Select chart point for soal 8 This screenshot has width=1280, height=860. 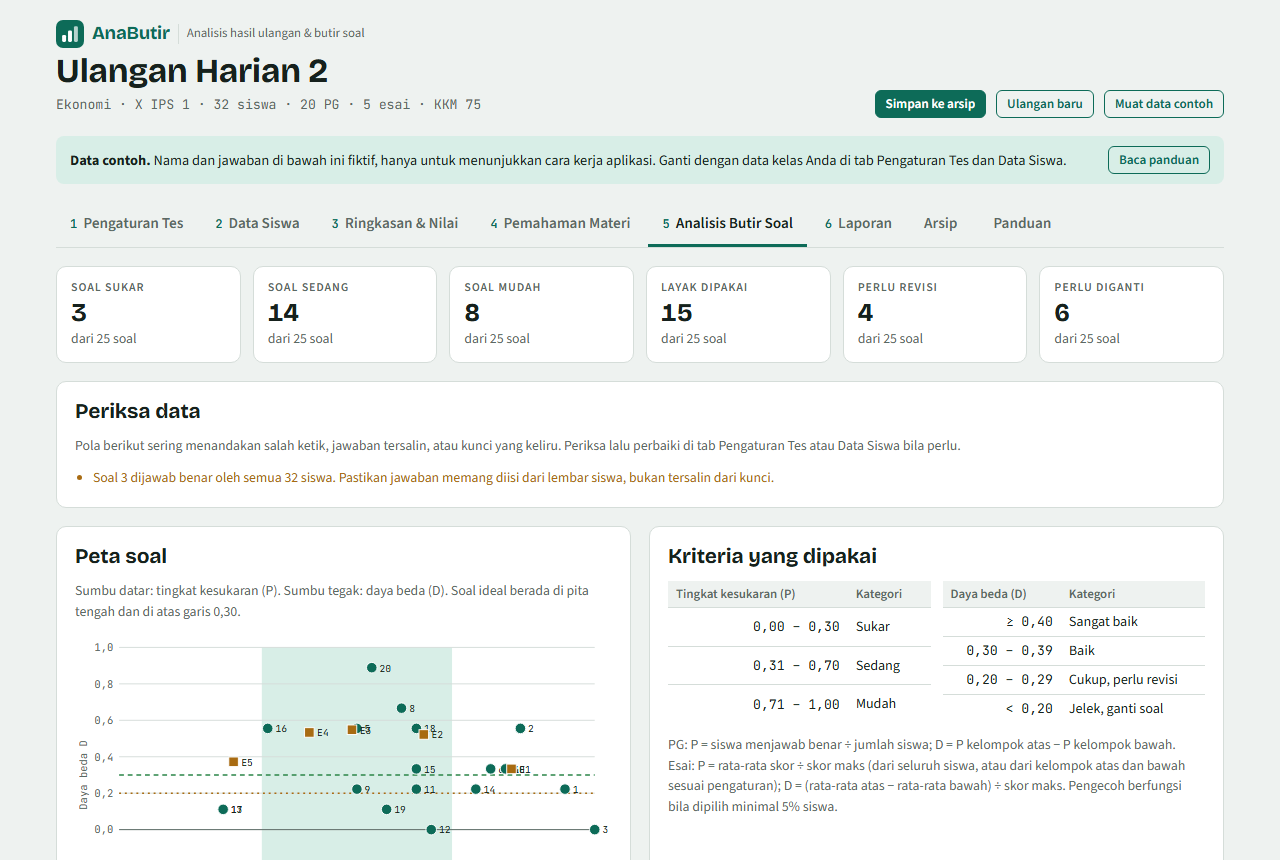point(402,708)
